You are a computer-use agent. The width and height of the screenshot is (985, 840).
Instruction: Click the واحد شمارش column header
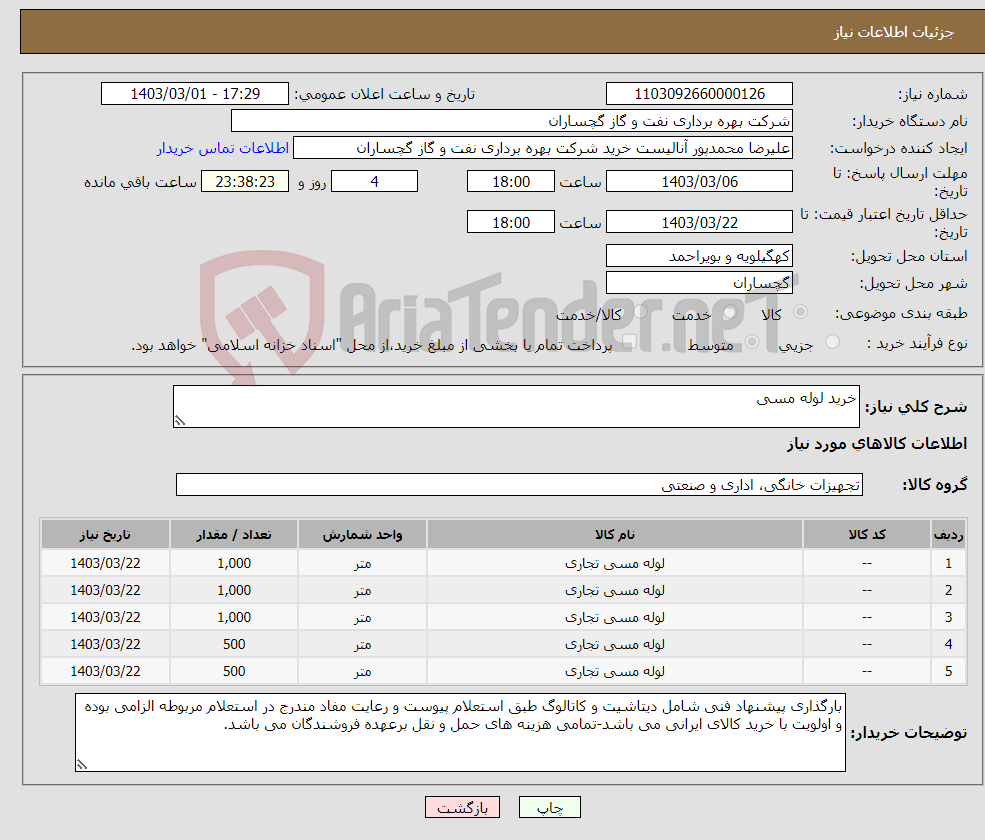pos(362,535)
